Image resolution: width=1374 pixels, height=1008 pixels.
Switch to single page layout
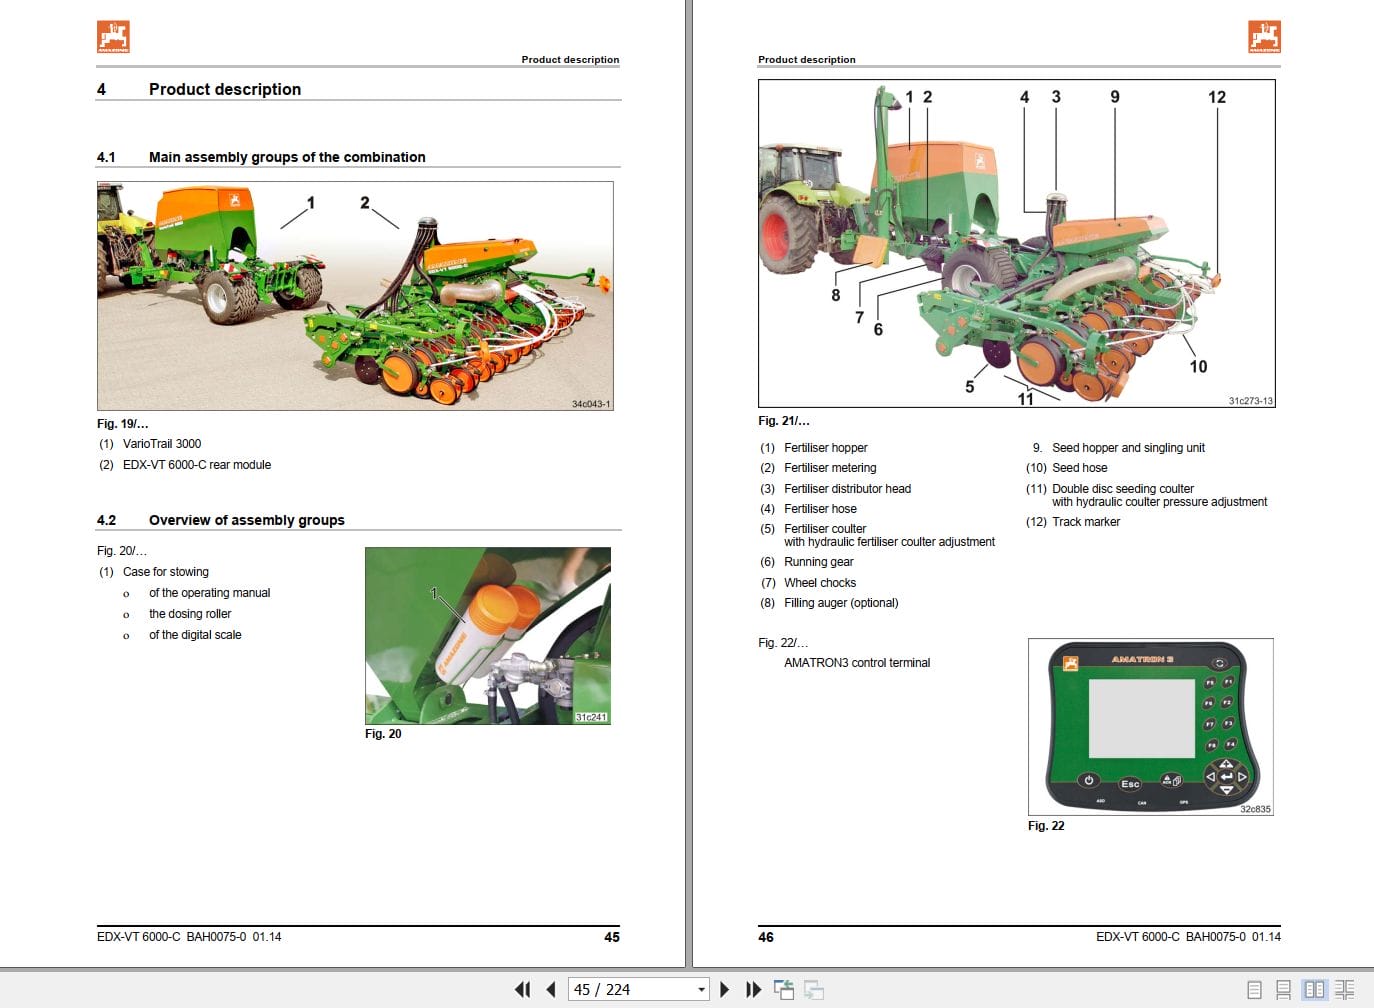click(x=1254, y=989)
